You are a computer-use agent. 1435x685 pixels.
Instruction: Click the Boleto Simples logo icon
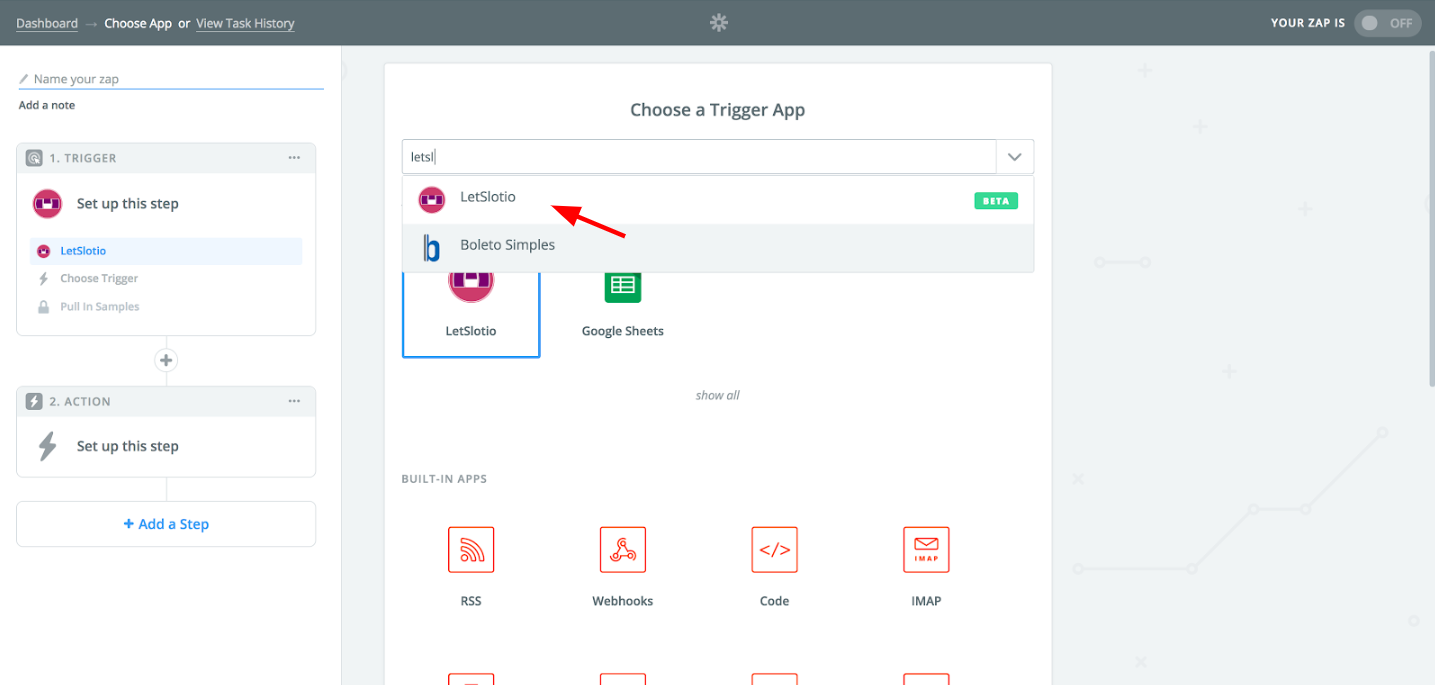(432, 247)
